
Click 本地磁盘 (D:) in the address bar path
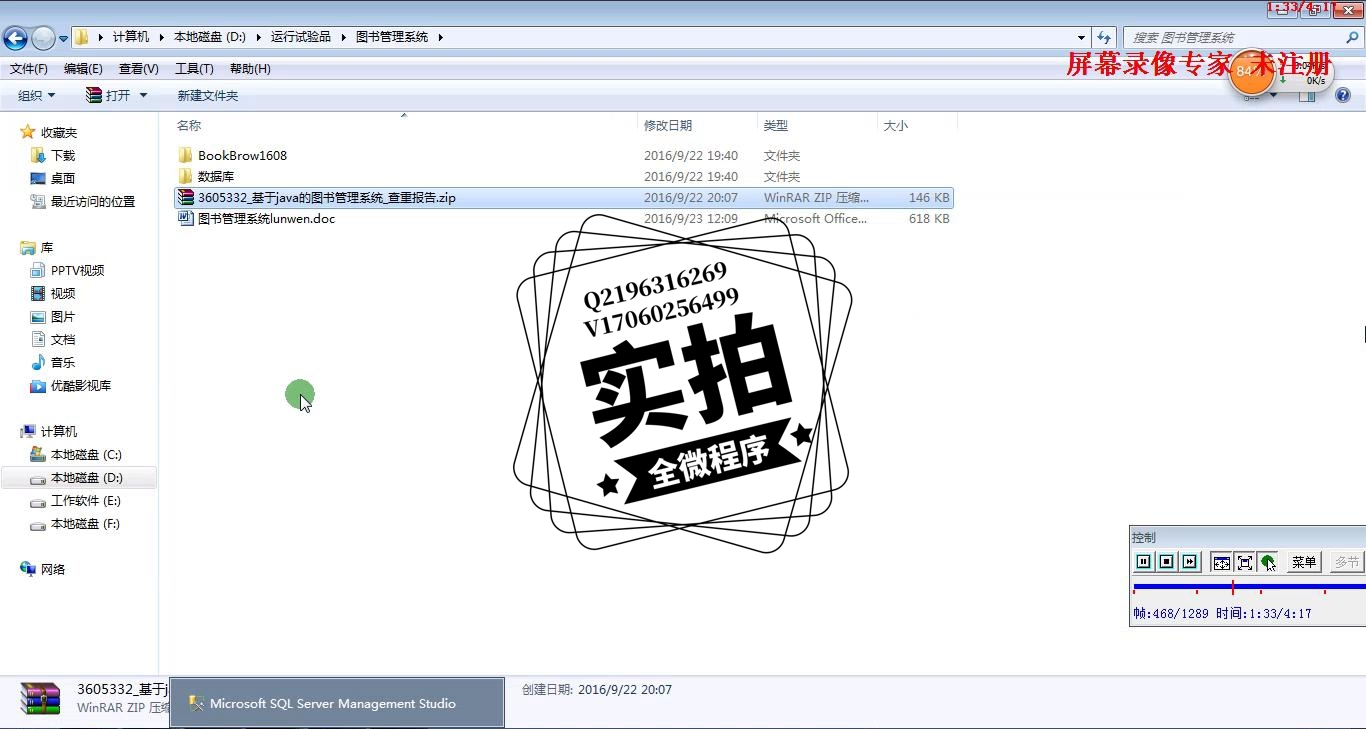coord(210,37)
